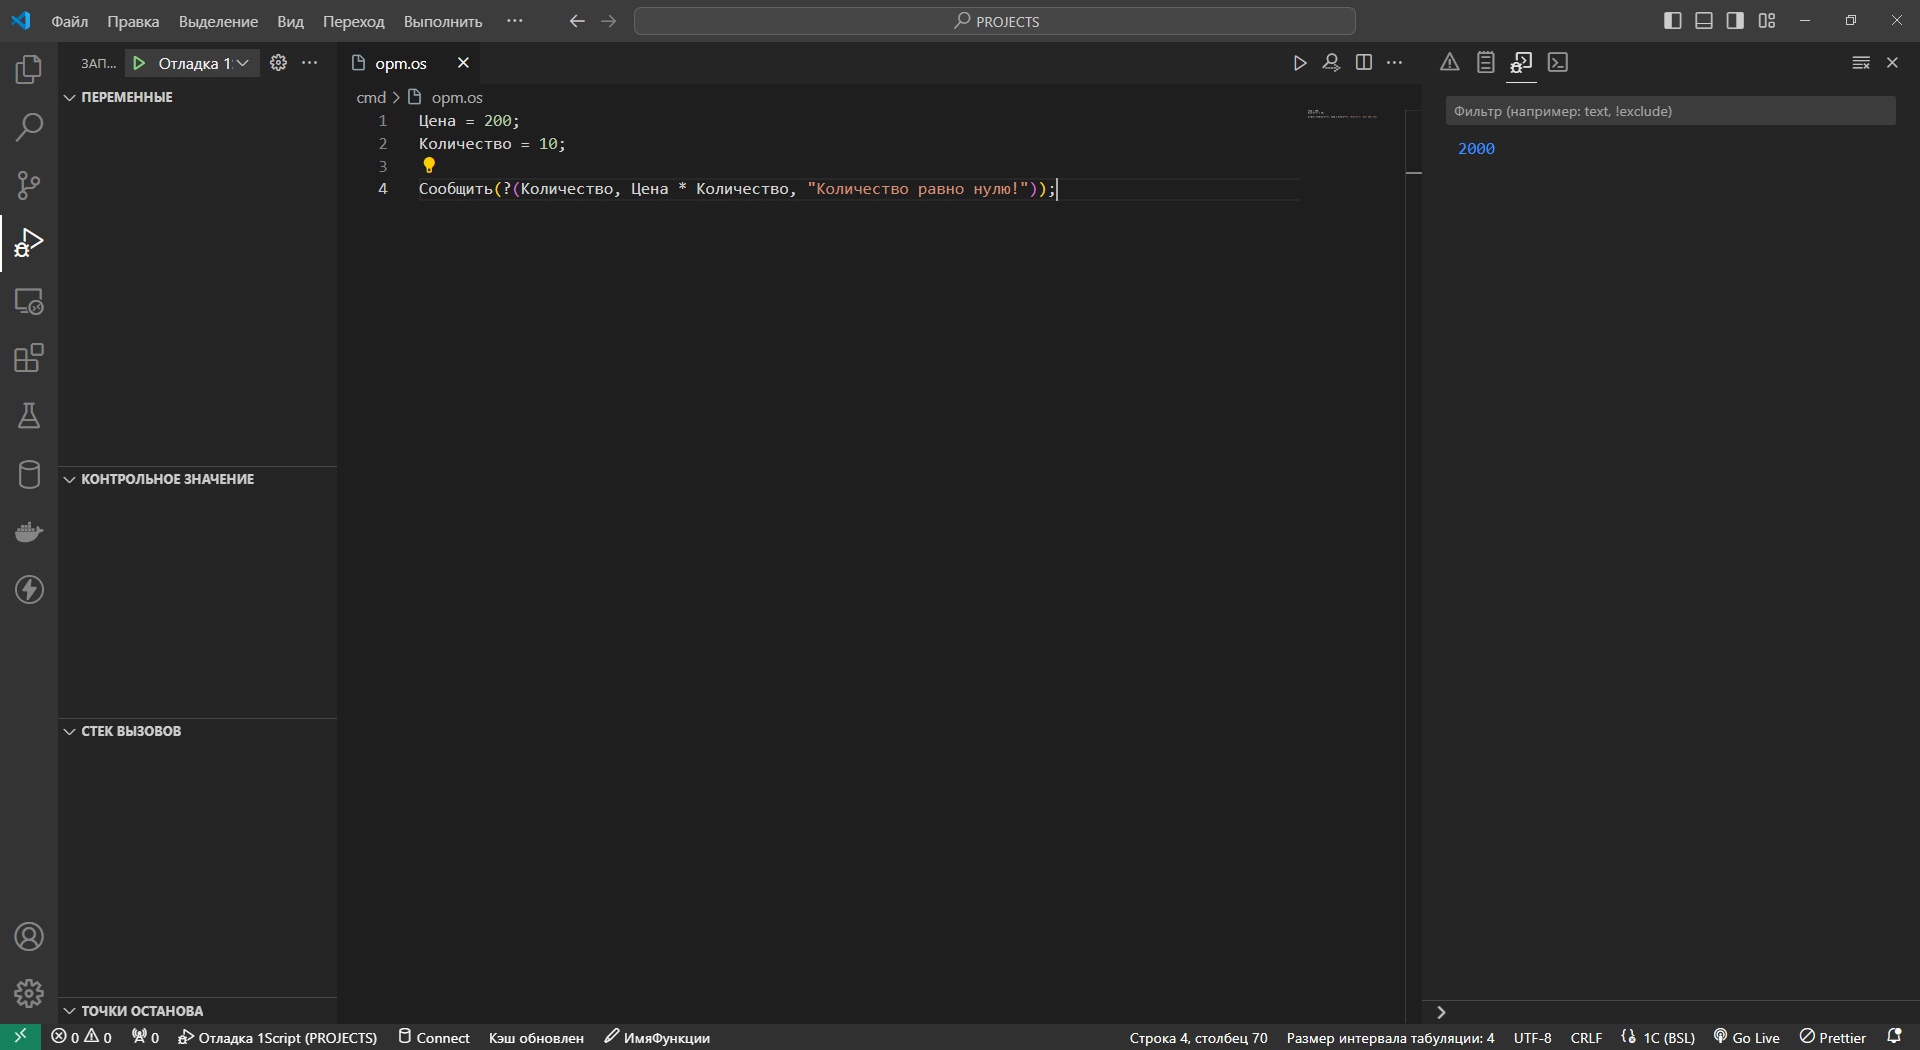Viewport: 1920px width, 1050px height.
Task: Toggle the secondary side bar layout button
Action: (1735, 21)
